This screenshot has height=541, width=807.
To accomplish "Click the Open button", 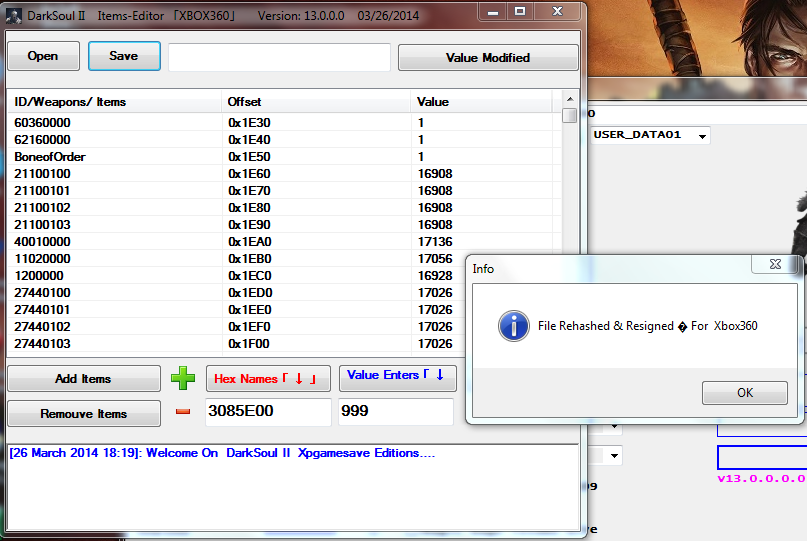I will pos(43,56).
